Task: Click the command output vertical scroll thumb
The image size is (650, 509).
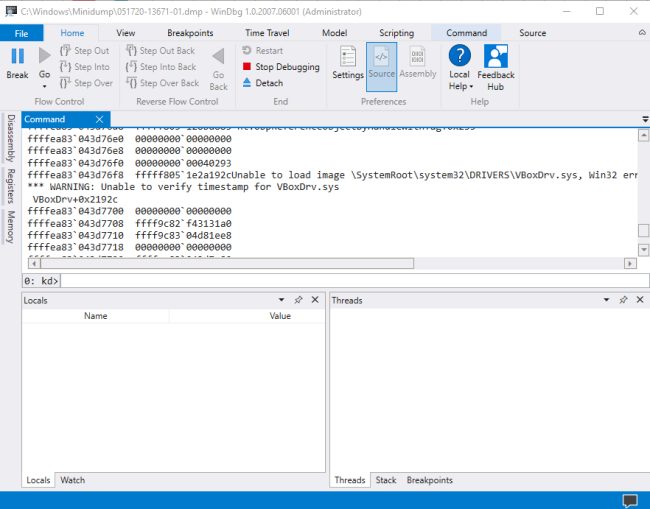Action: (643, 230)
